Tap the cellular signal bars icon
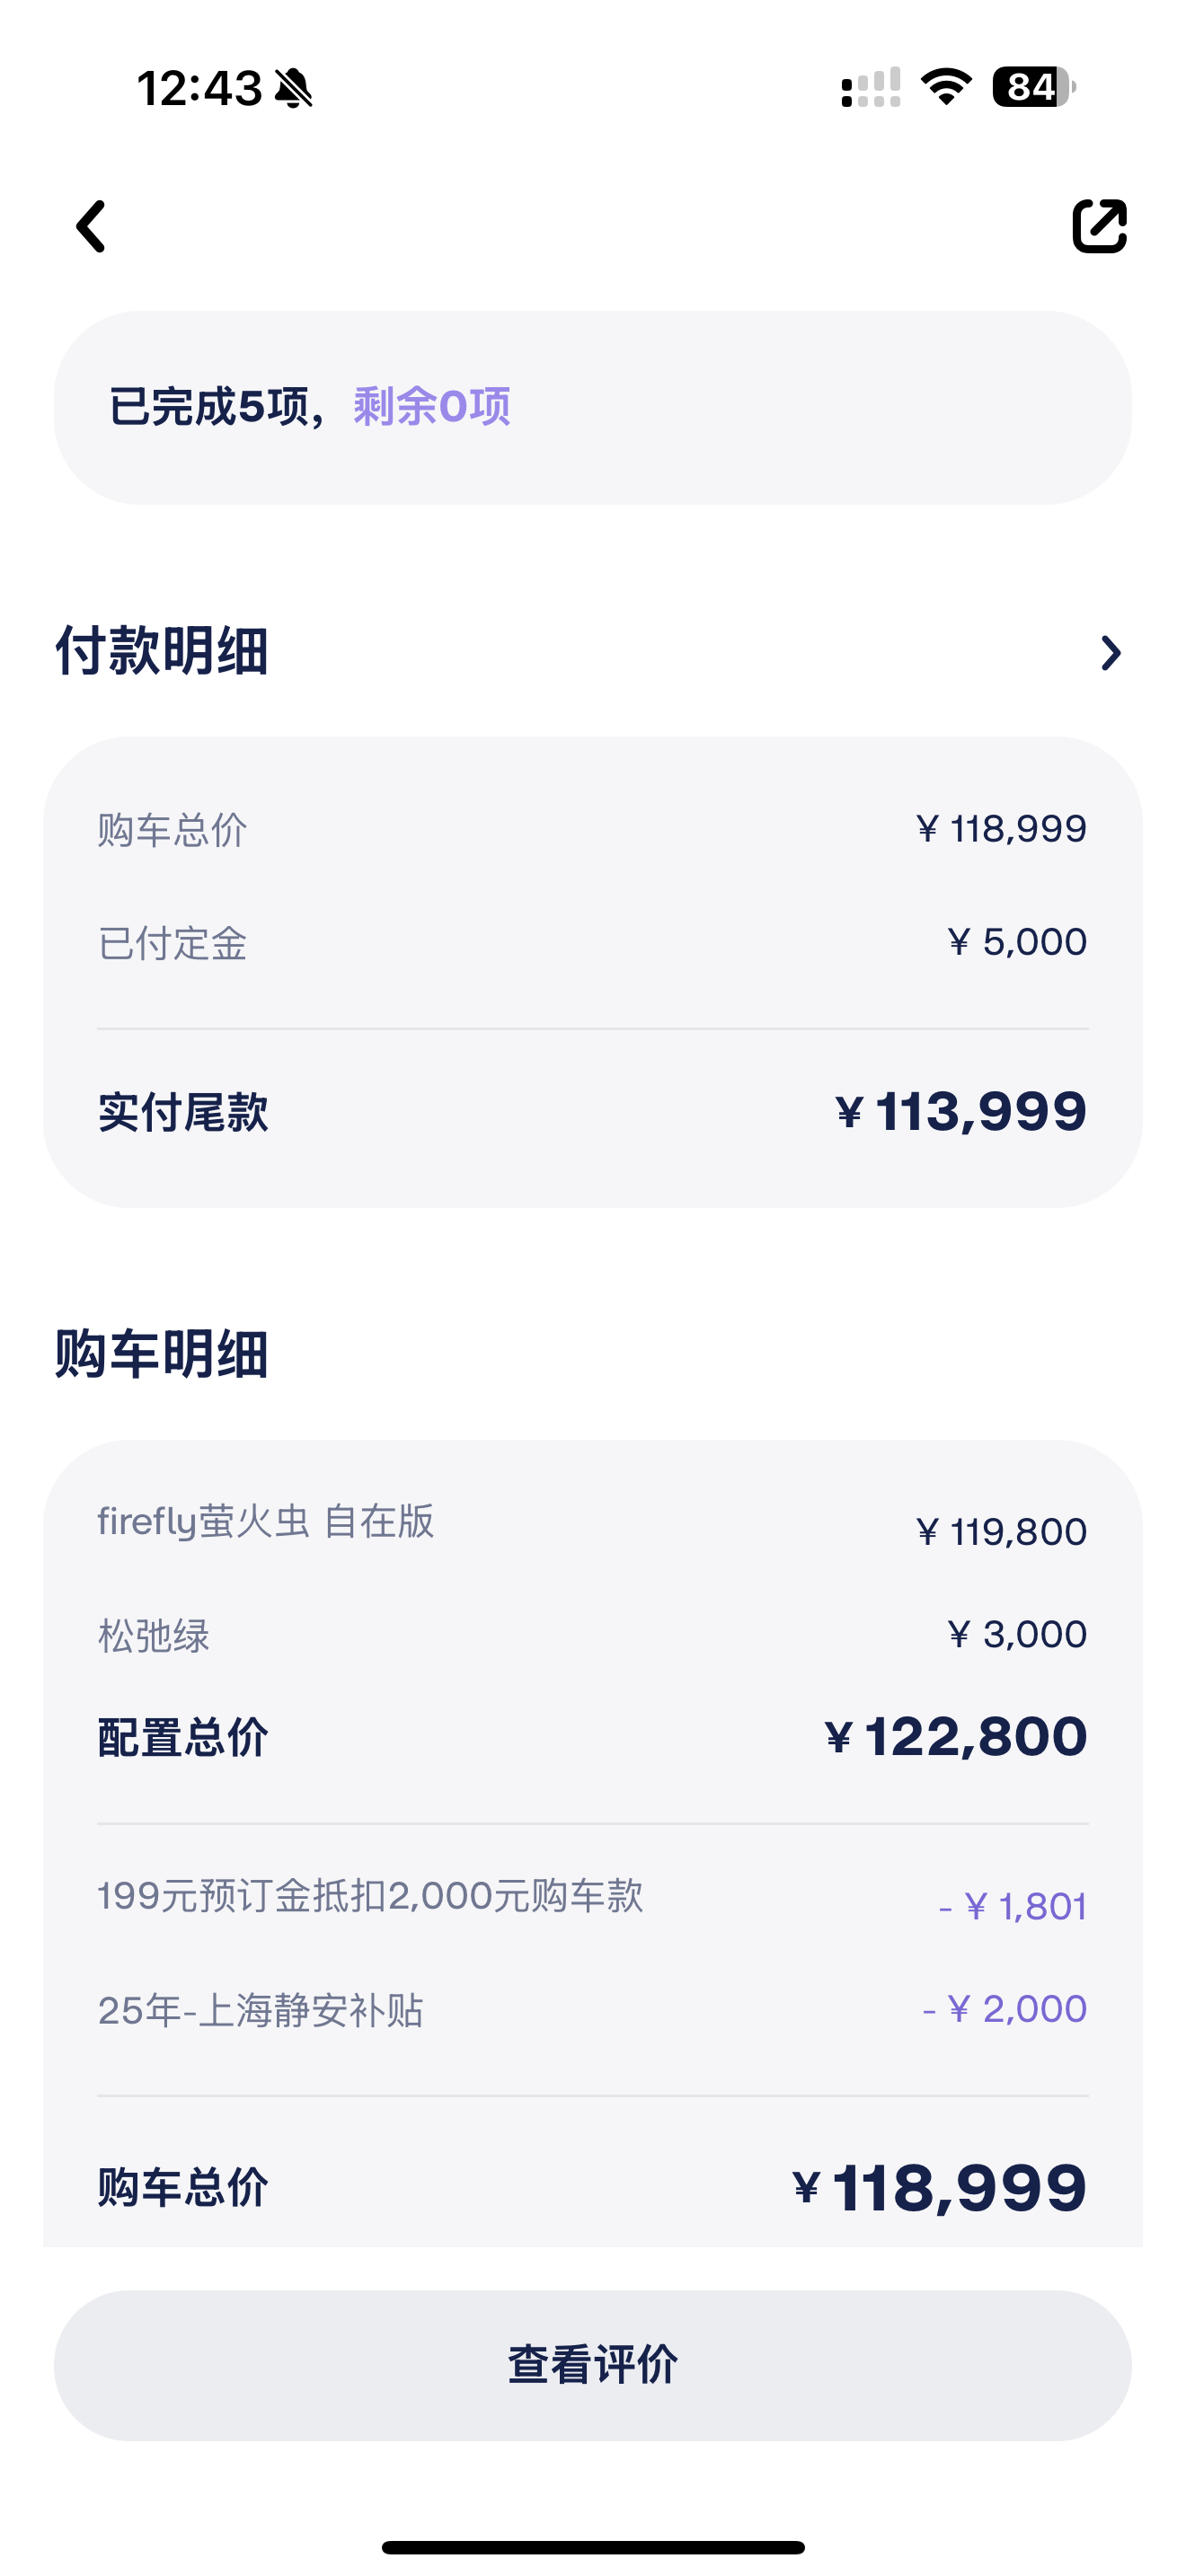 tap(871, 87)
